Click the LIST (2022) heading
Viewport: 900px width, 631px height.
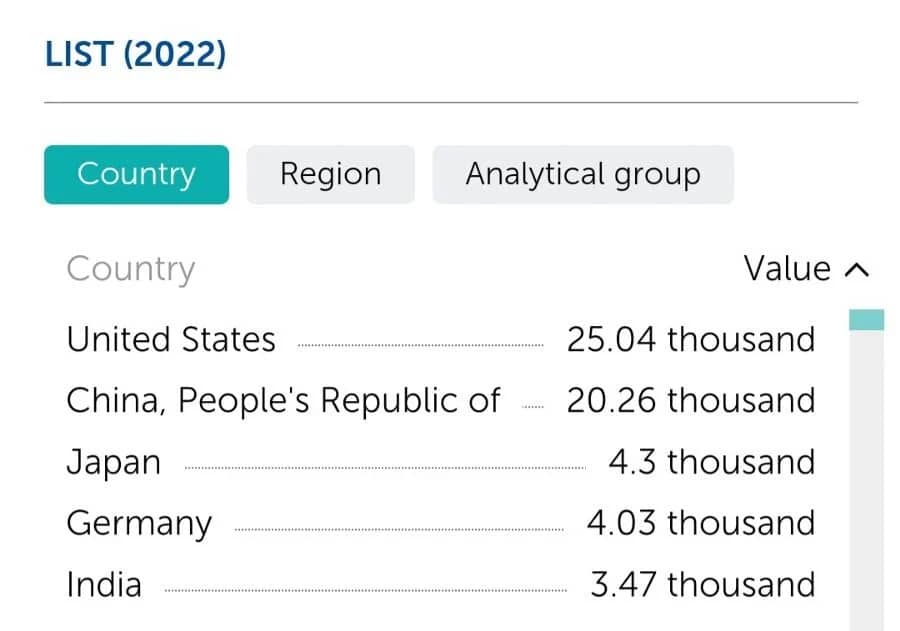click(136, 54)
